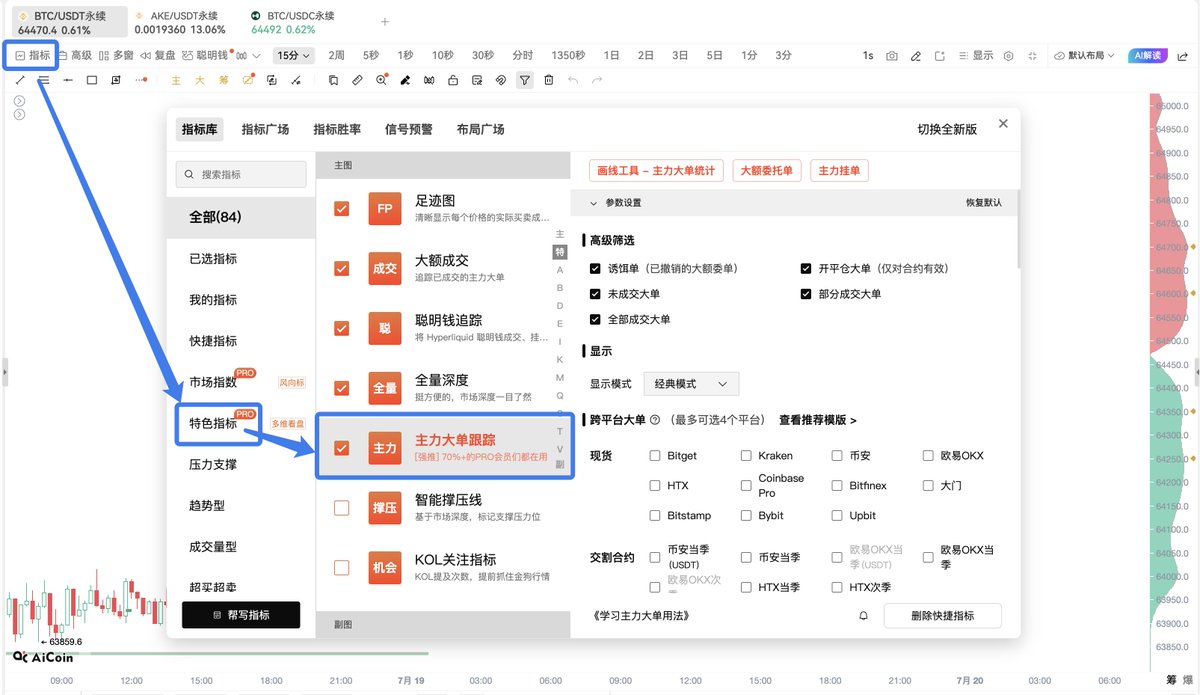Select the 压力支撑 category

pyautogui.click(x=213, y=464)
